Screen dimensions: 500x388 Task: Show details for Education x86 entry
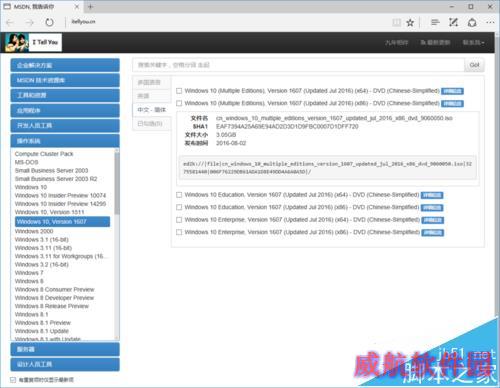tap(432, 208)
